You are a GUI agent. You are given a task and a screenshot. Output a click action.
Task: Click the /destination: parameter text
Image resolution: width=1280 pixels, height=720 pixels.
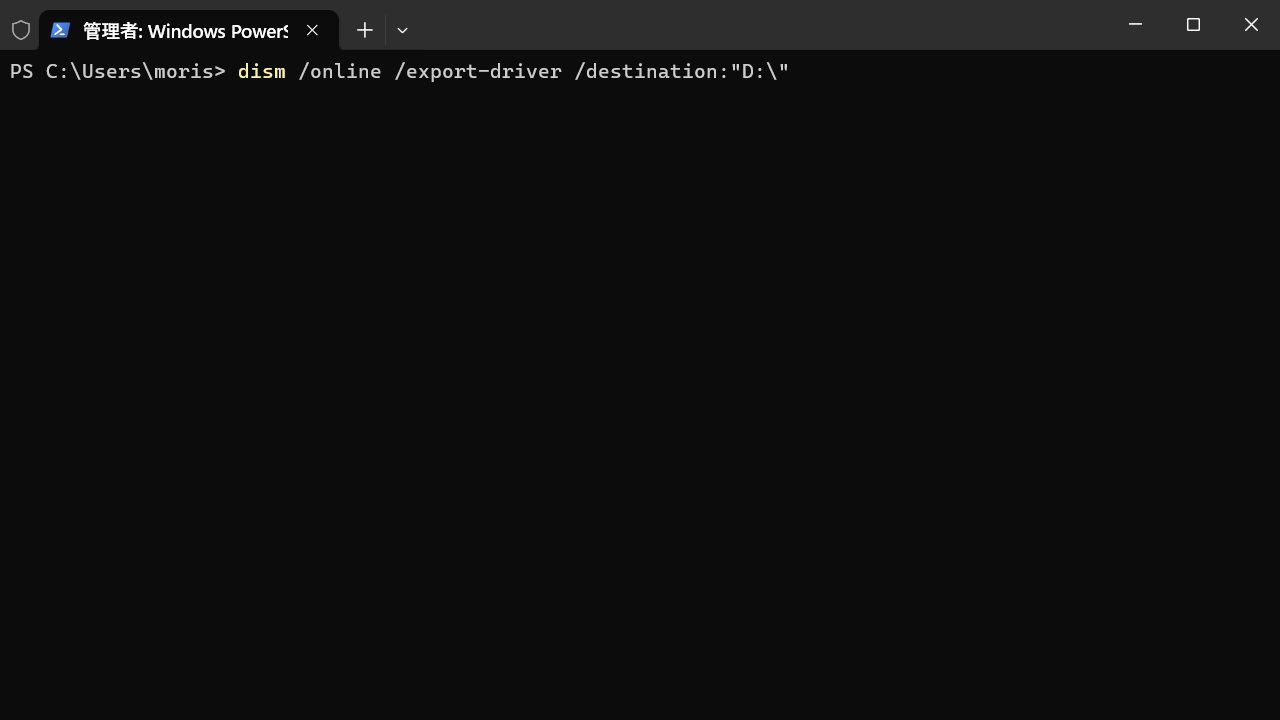(x=651, y=72)
